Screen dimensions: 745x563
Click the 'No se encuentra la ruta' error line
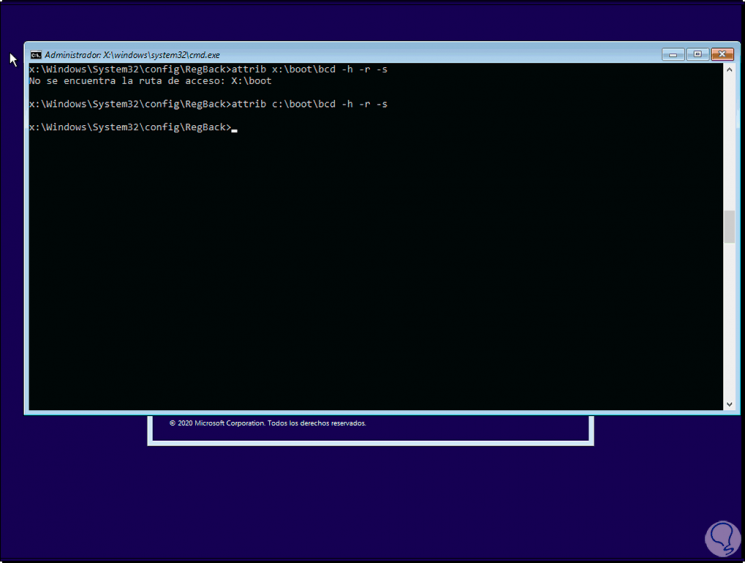(x=150, y=81)
